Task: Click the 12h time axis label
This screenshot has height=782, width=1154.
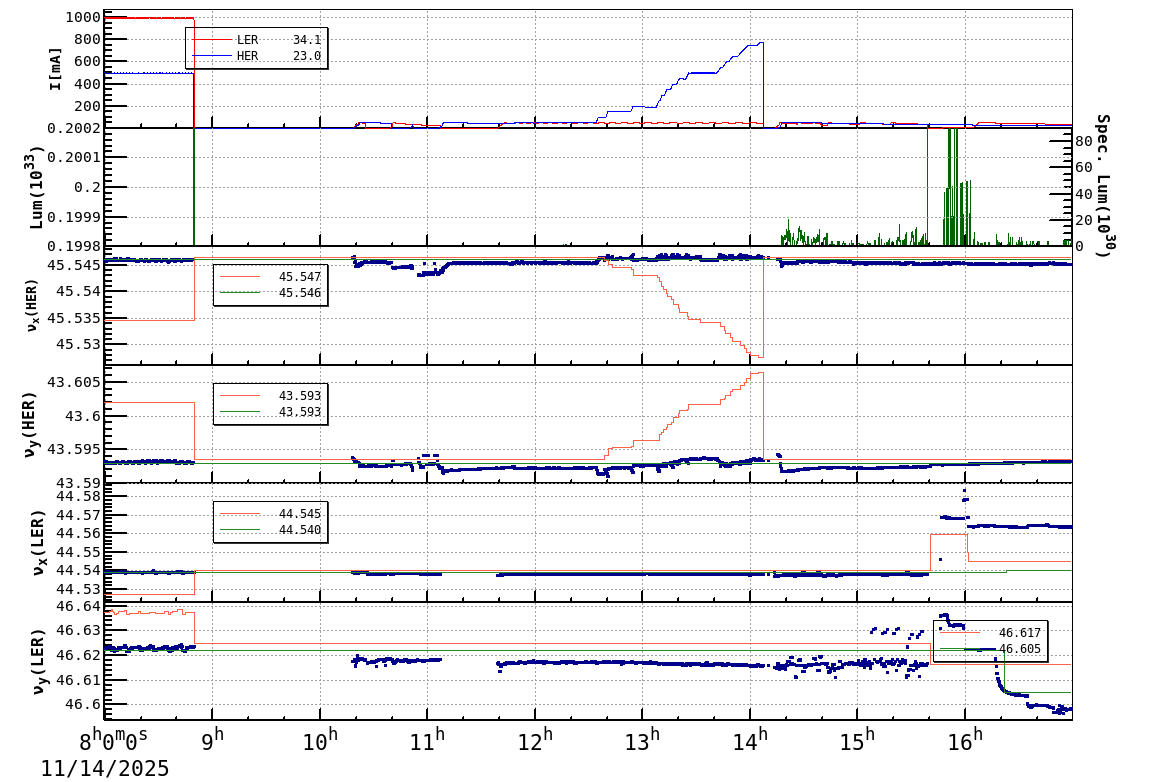Action: (x=535, y=739)
